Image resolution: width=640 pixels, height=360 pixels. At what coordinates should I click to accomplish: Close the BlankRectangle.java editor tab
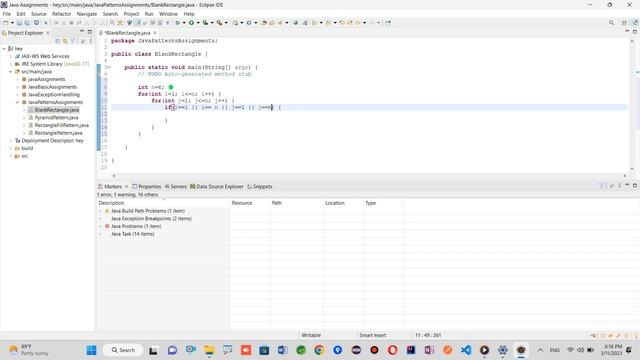[155, 33]
